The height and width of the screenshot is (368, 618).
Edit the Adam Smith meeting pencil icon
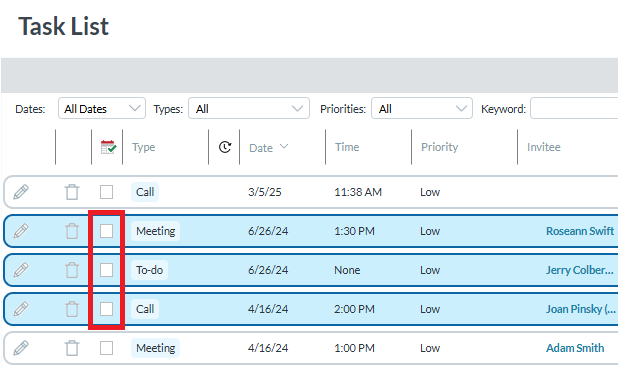coord(21,348)
